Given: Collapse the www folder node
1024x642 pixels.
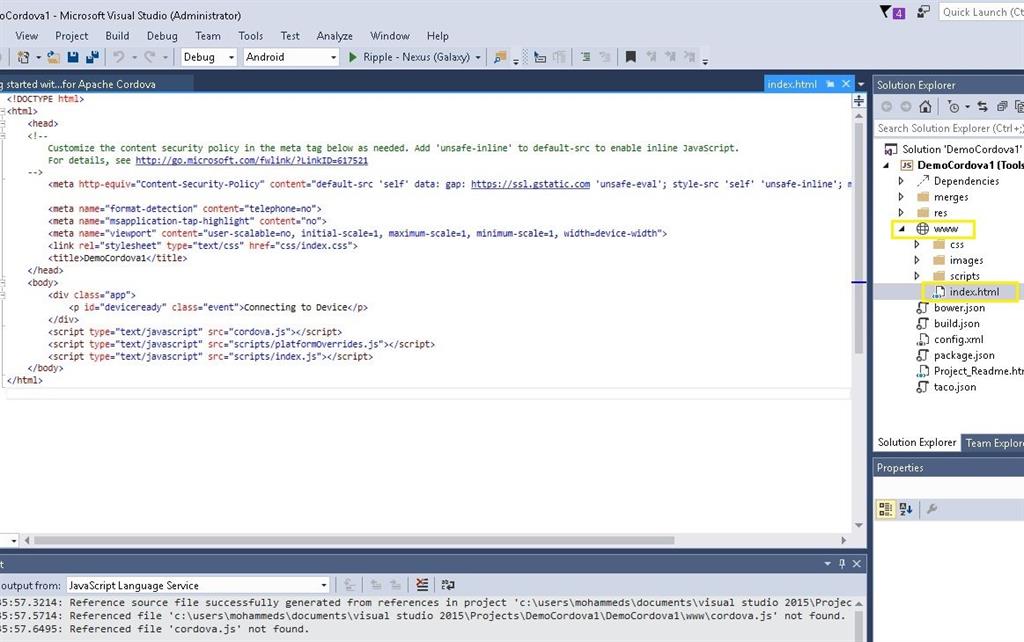Looking at the screenshot, I should [x=901, y=229].
